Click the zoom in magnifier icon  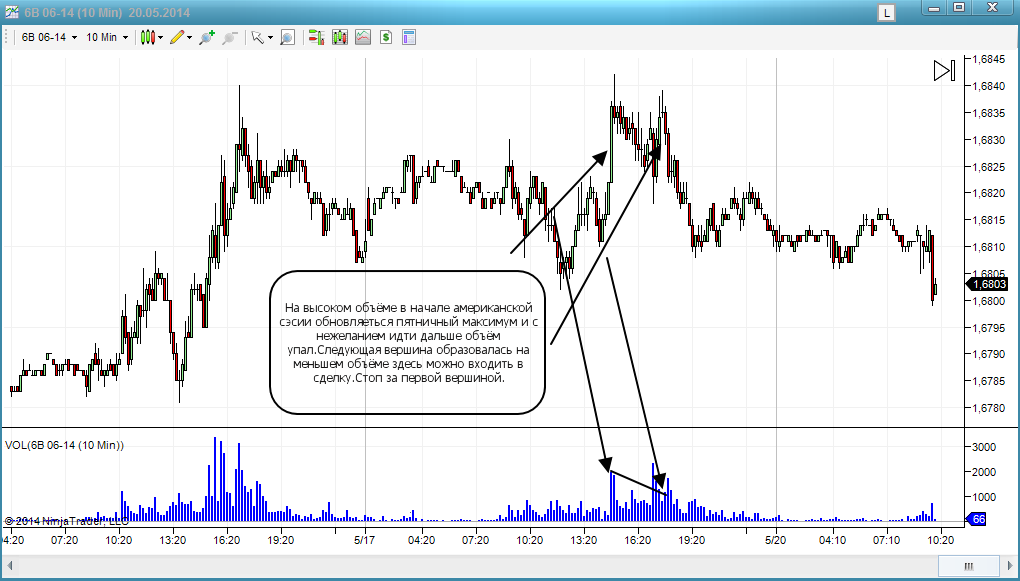(207, 37)
